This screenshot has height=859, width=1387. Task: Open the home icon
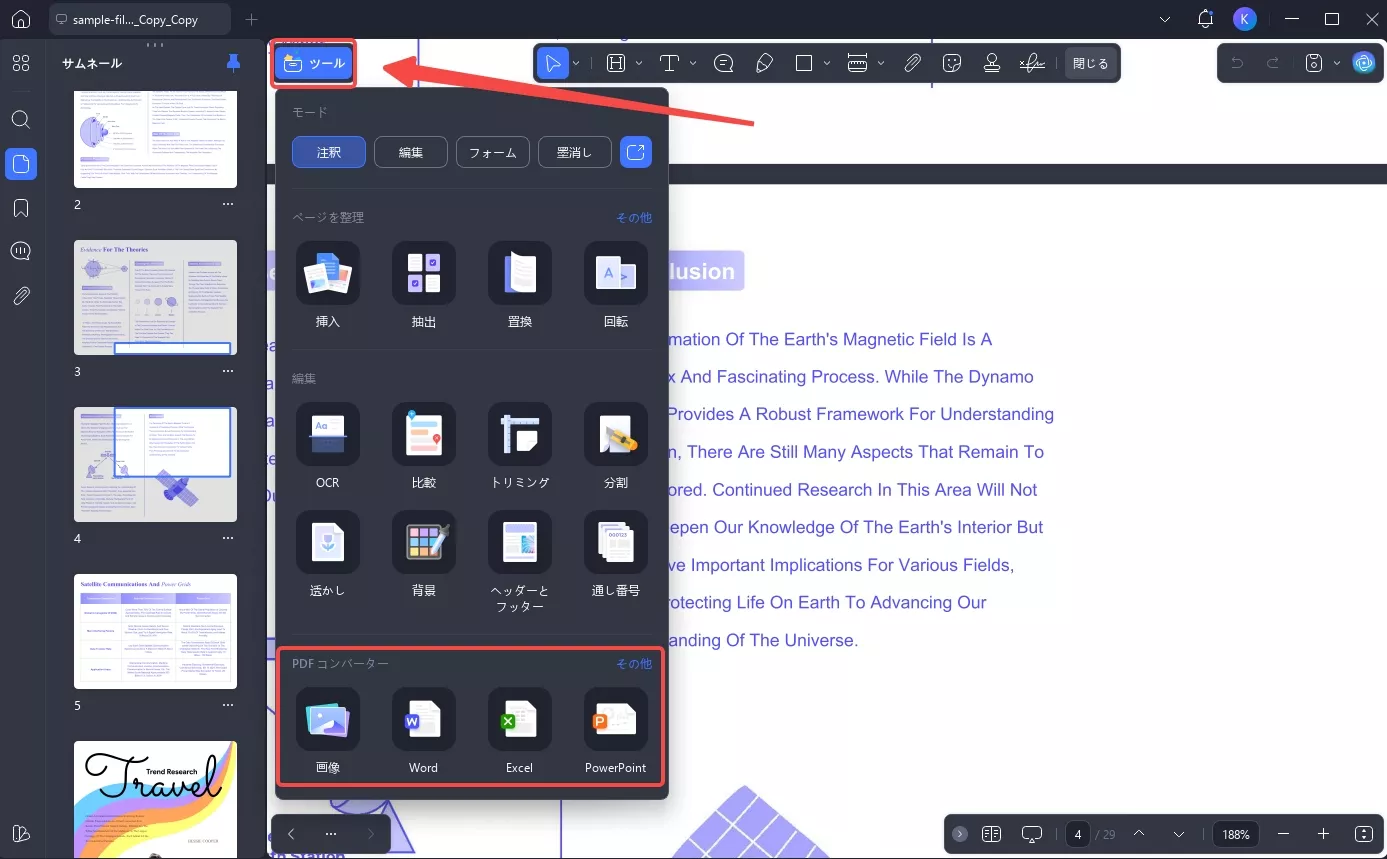pos(21,19)
